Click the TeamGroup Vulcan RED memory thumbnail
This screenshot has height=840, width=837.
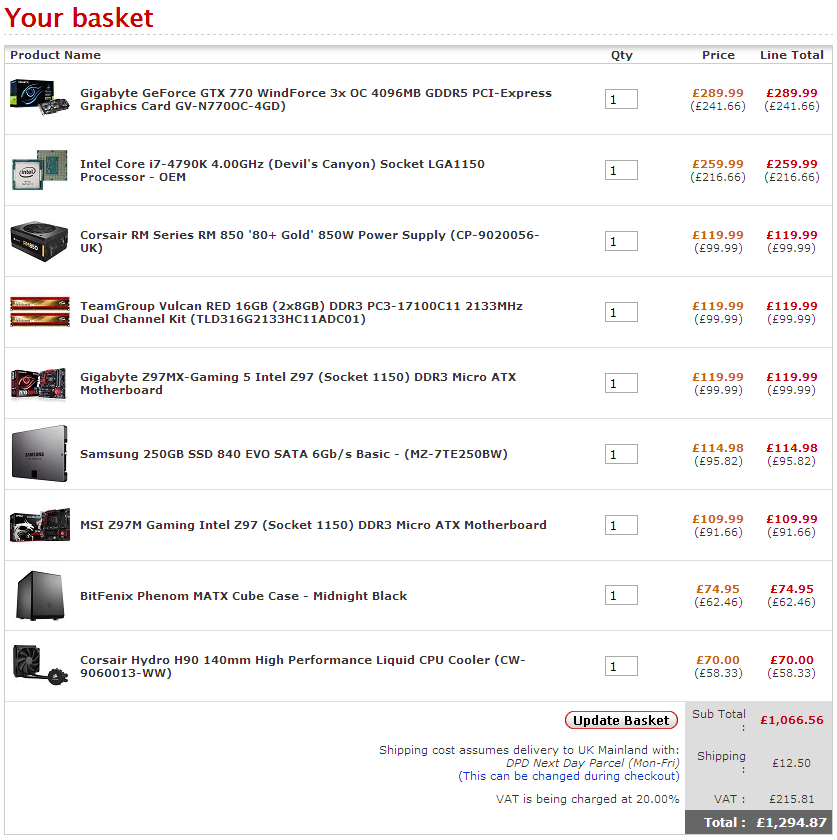tap(40, 312)
